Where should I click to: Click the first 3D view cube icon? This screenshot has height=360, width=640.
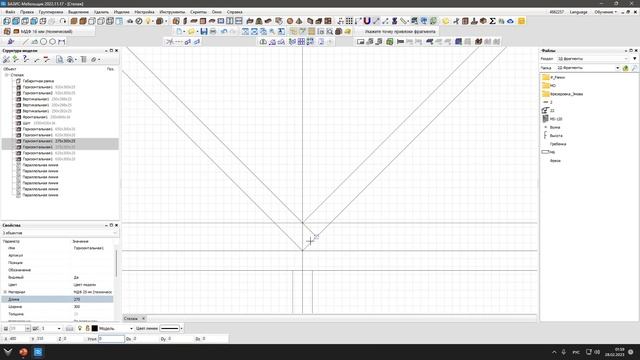(7, 21)
